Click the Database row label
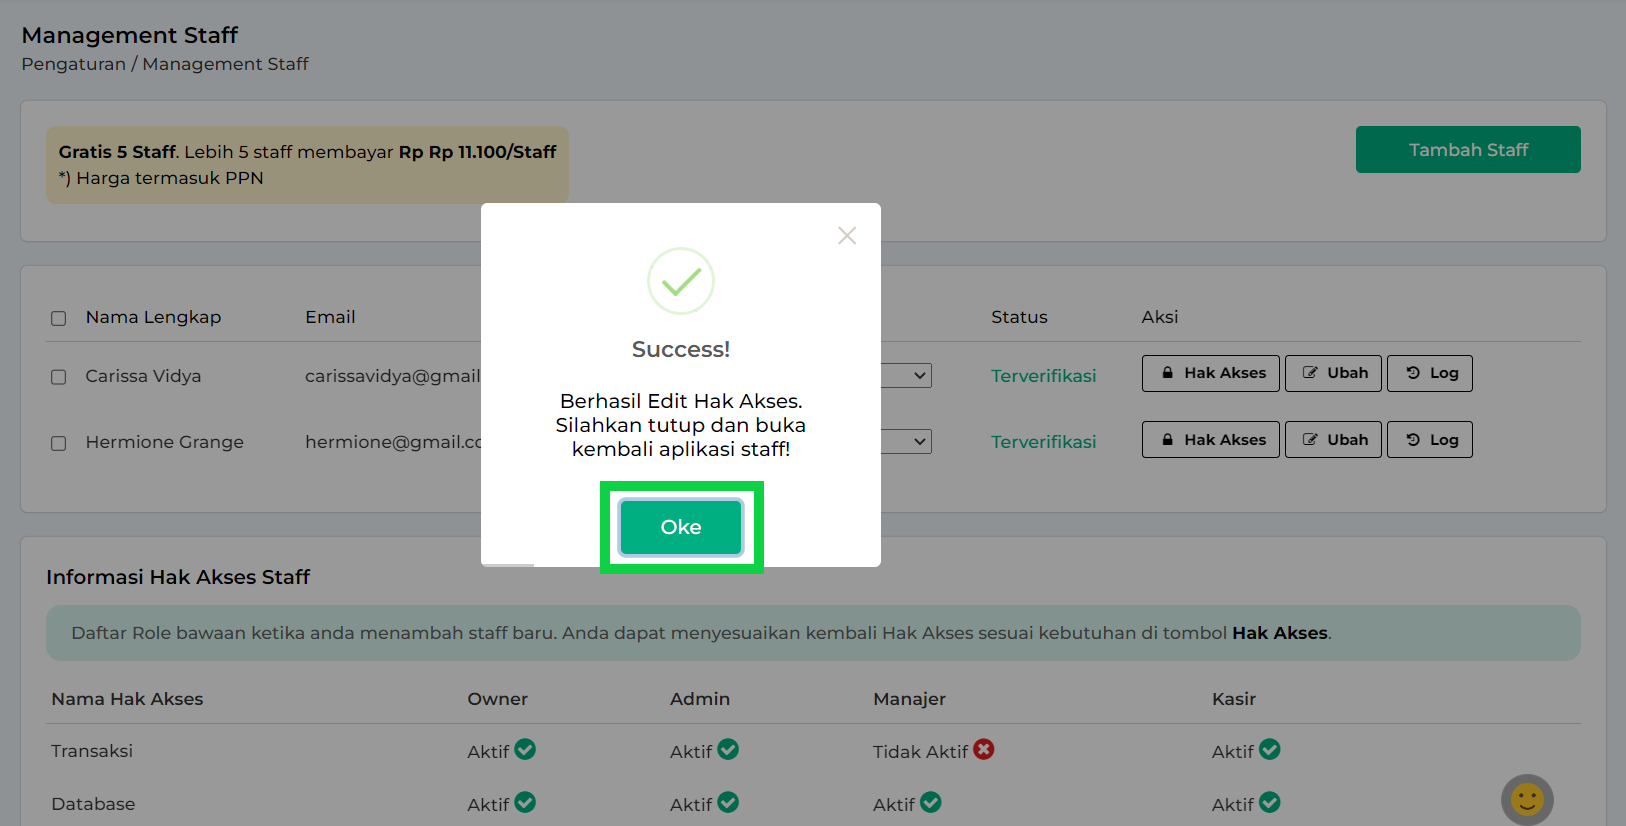This screenshot has width=1626, height=826. tap(93, 804)
